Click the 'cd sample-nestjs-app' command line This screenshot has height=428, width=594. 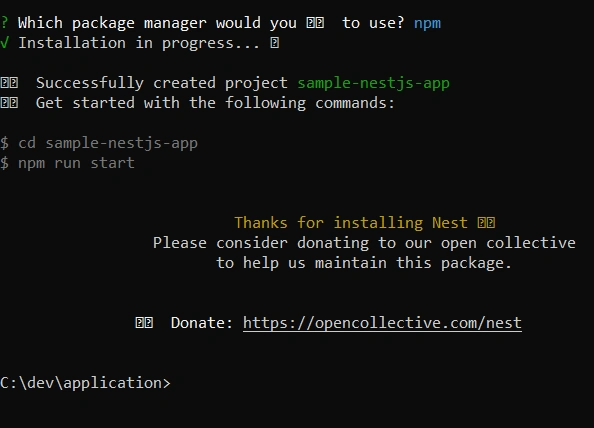coord(99,143)
